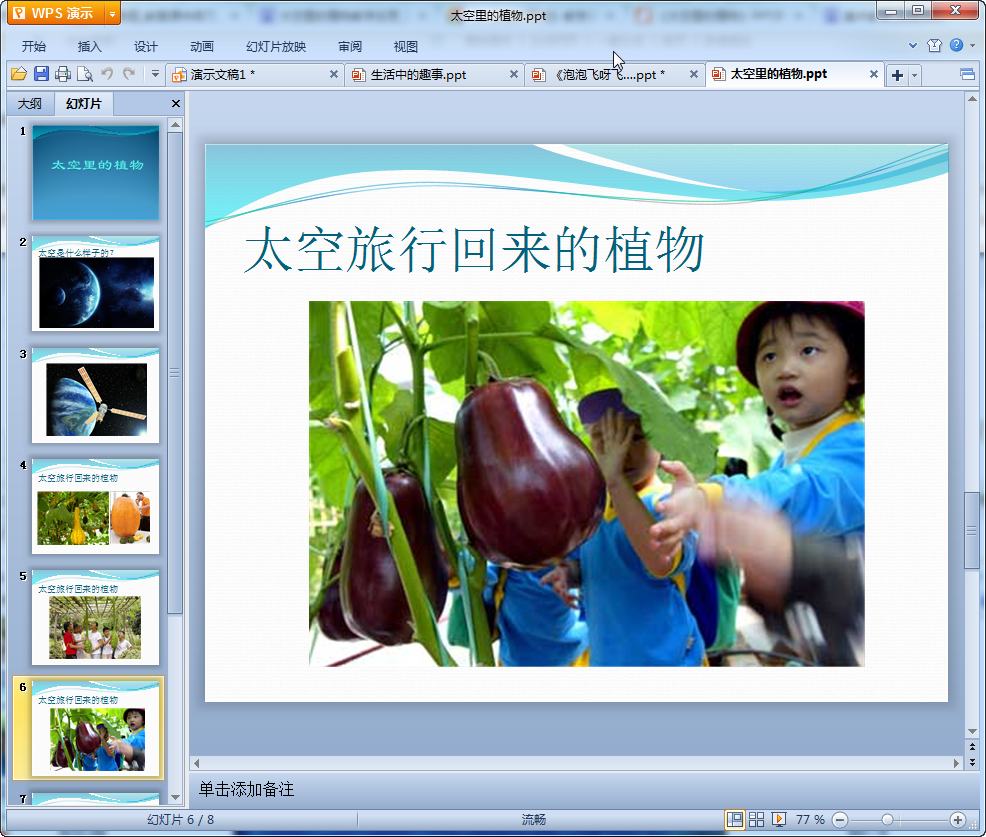Viewport: 986px width, 837px height.
Task: Click the zoom slider handle
Action: (887, 819)
